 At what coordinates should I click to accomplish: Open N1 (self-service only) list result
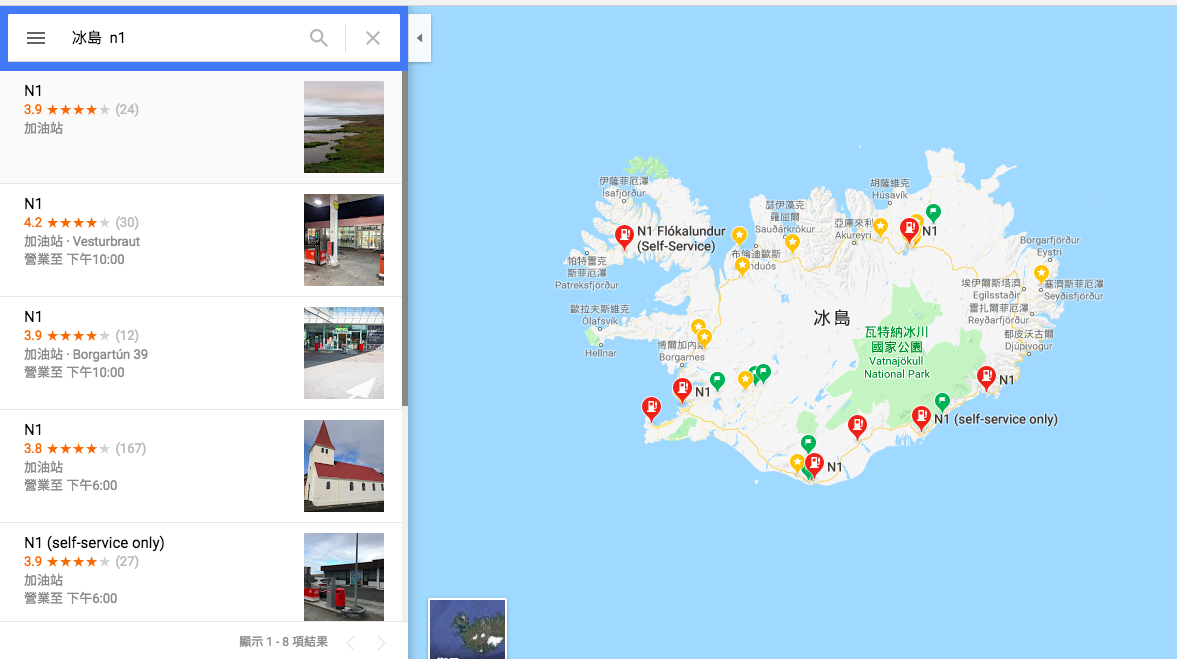(x=201, y=572)
